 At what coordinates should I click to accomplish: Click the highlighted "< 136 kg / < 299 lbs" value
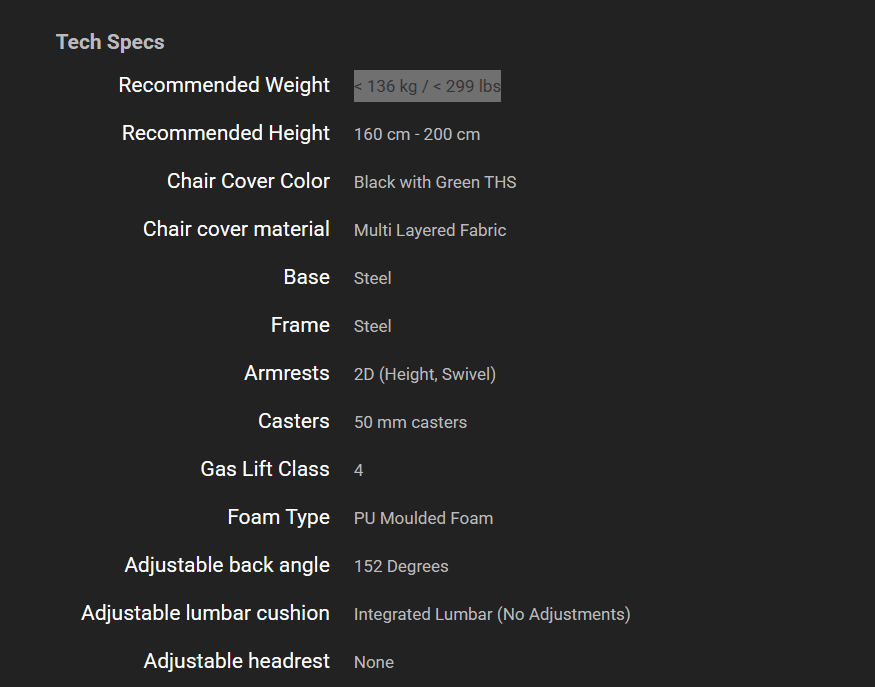click(427, 86)
